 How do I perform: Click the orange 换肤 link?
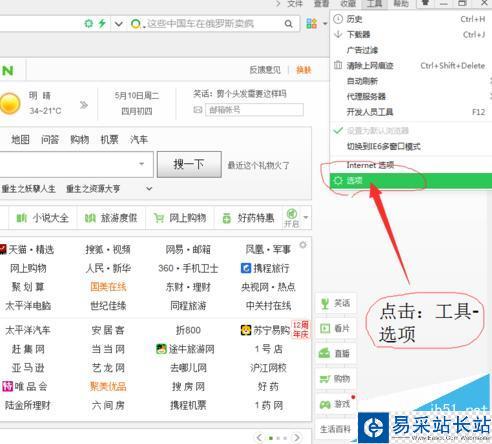[304, 70]
